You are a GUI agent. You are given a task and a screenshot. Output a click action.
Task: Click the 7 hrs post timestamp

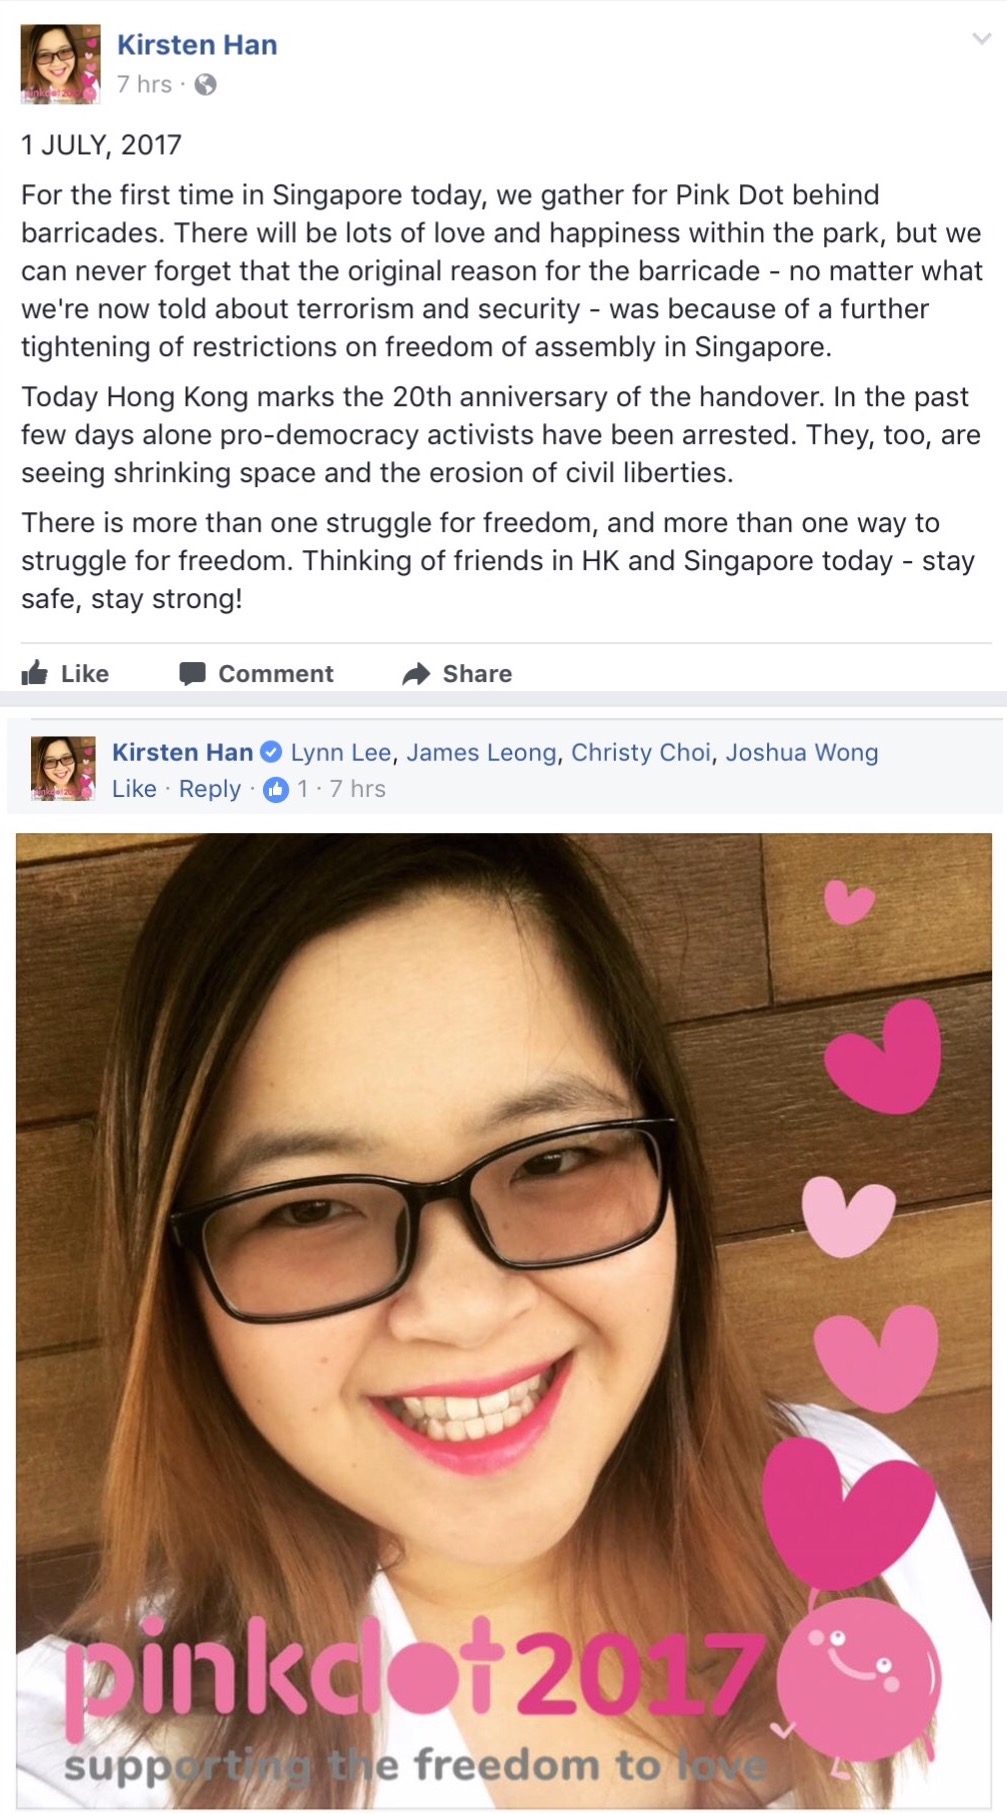pyautogui.click(x=144, y=85)
